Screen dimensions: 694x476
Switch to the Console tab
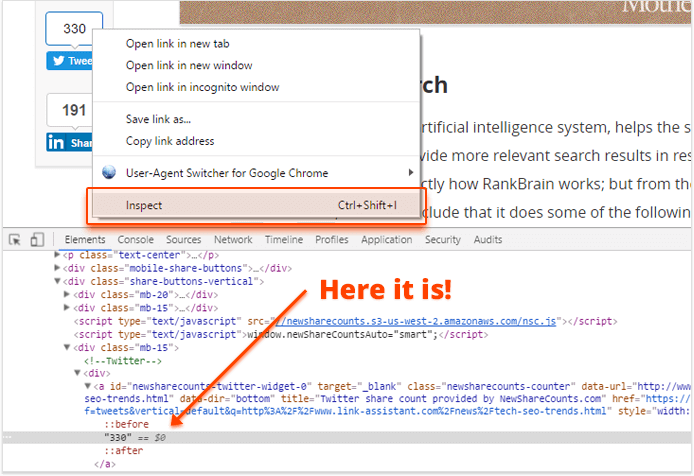pos(135,240)
